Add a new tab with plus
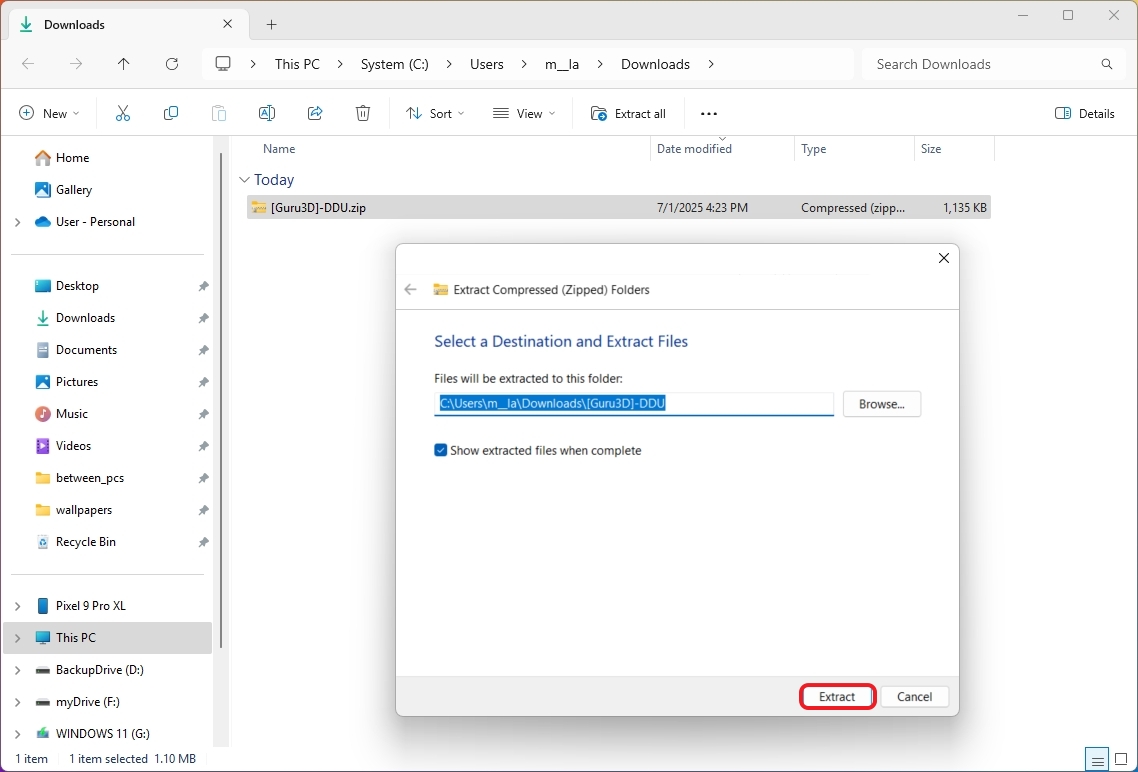 [271, 25]
